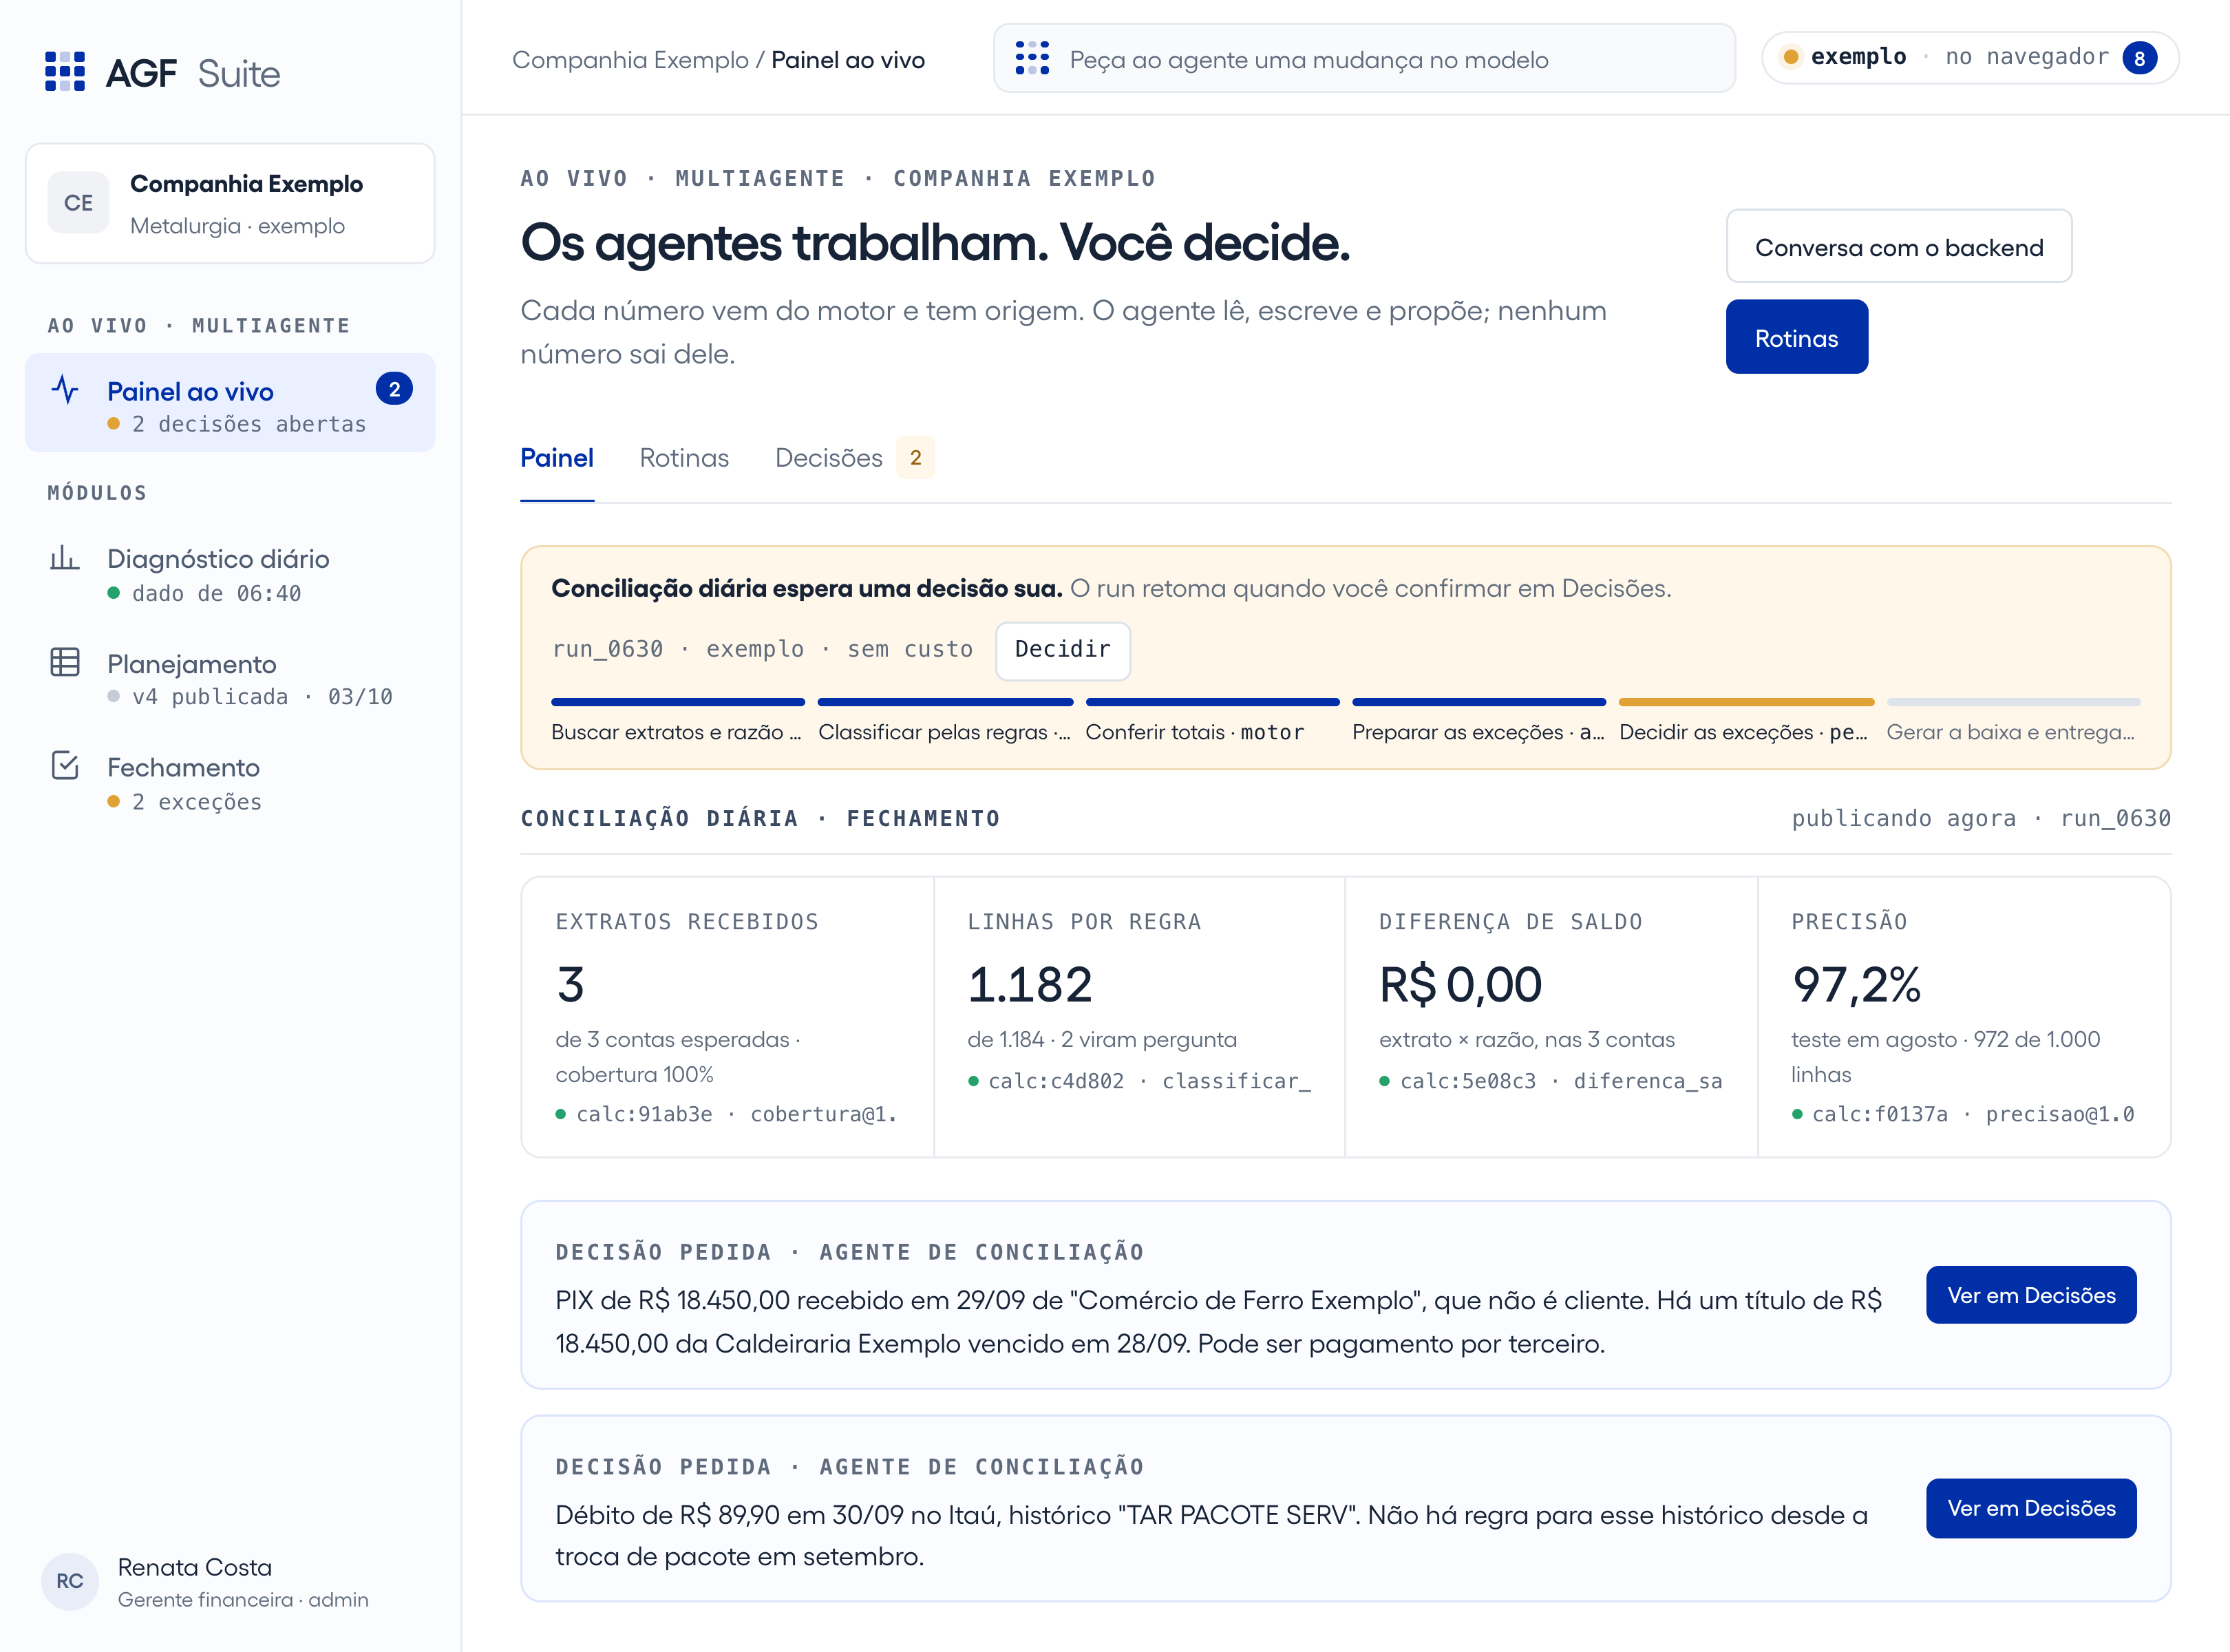Click the CE company avatar

(78, 203)
